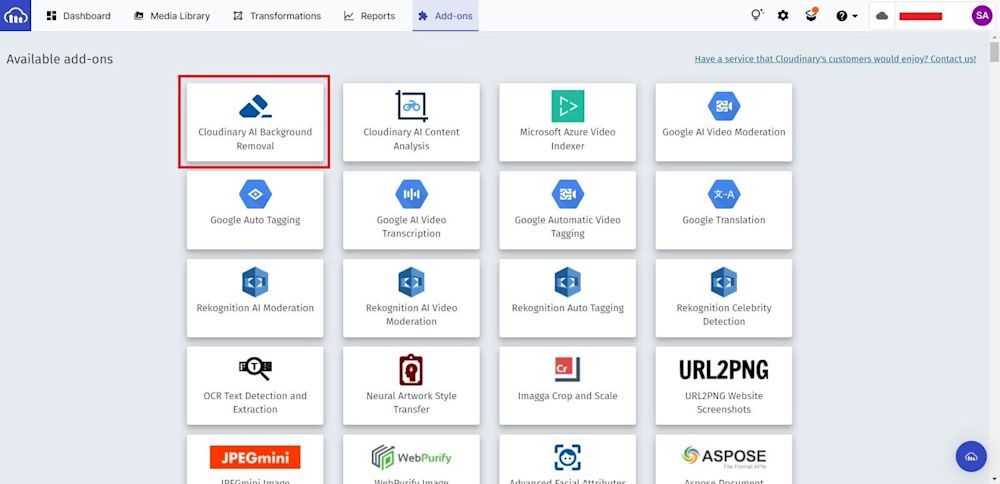Click the what's new box icon with the orange badge

pos(812,16)
